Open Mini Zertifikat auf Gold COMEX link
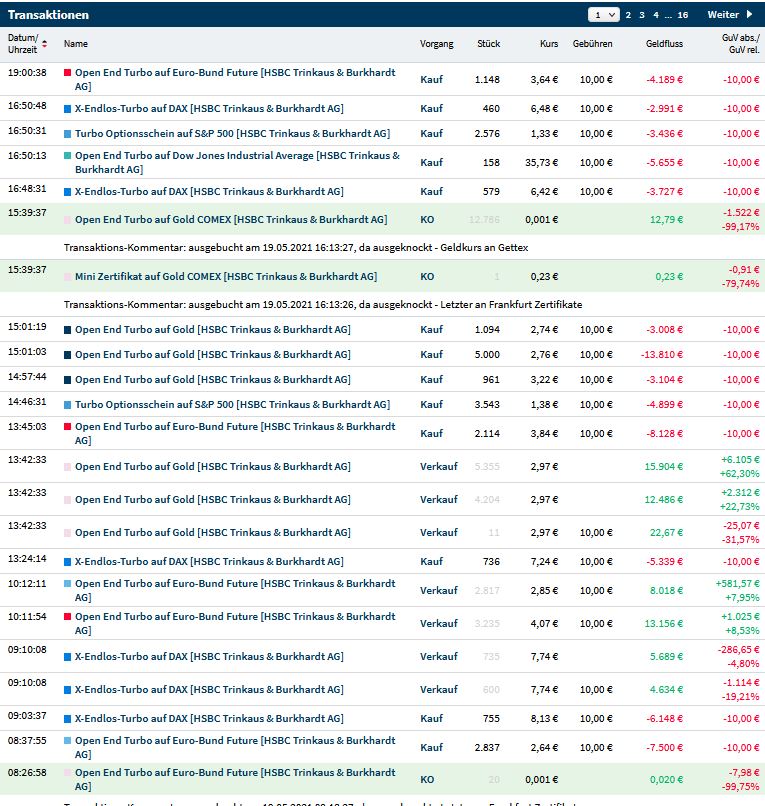Viewport: 765px width, 806px height. [225, 277]
